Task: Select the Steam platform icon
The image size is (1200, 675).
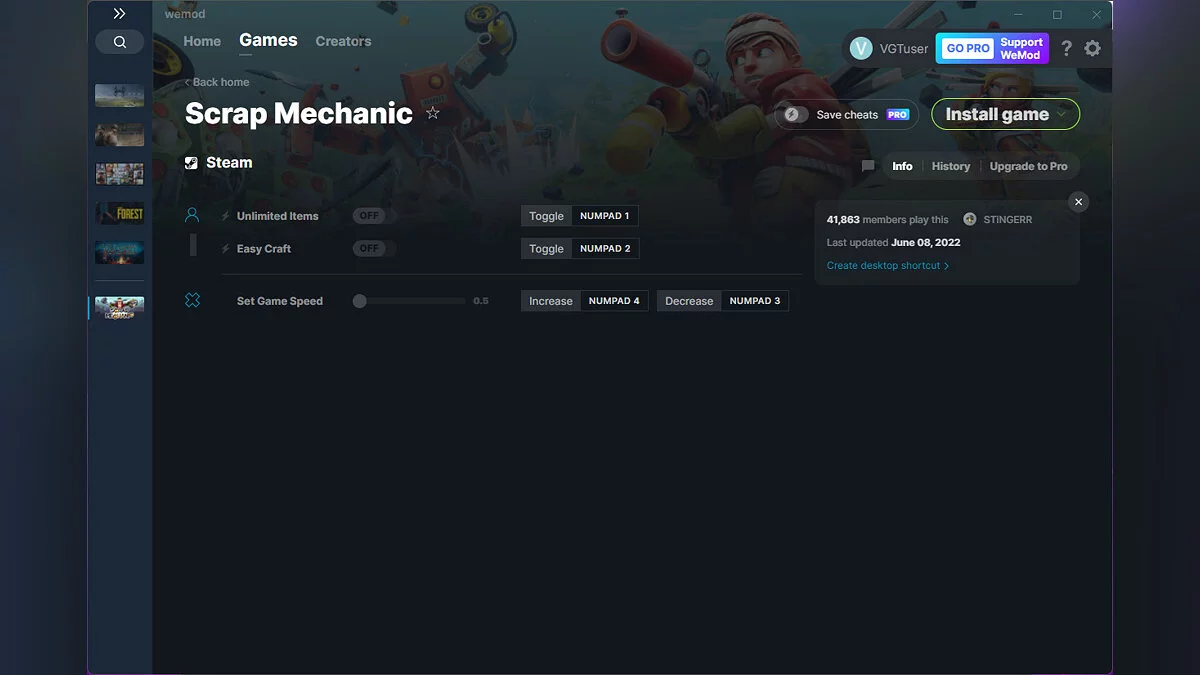Action: [x=190, y=162]
